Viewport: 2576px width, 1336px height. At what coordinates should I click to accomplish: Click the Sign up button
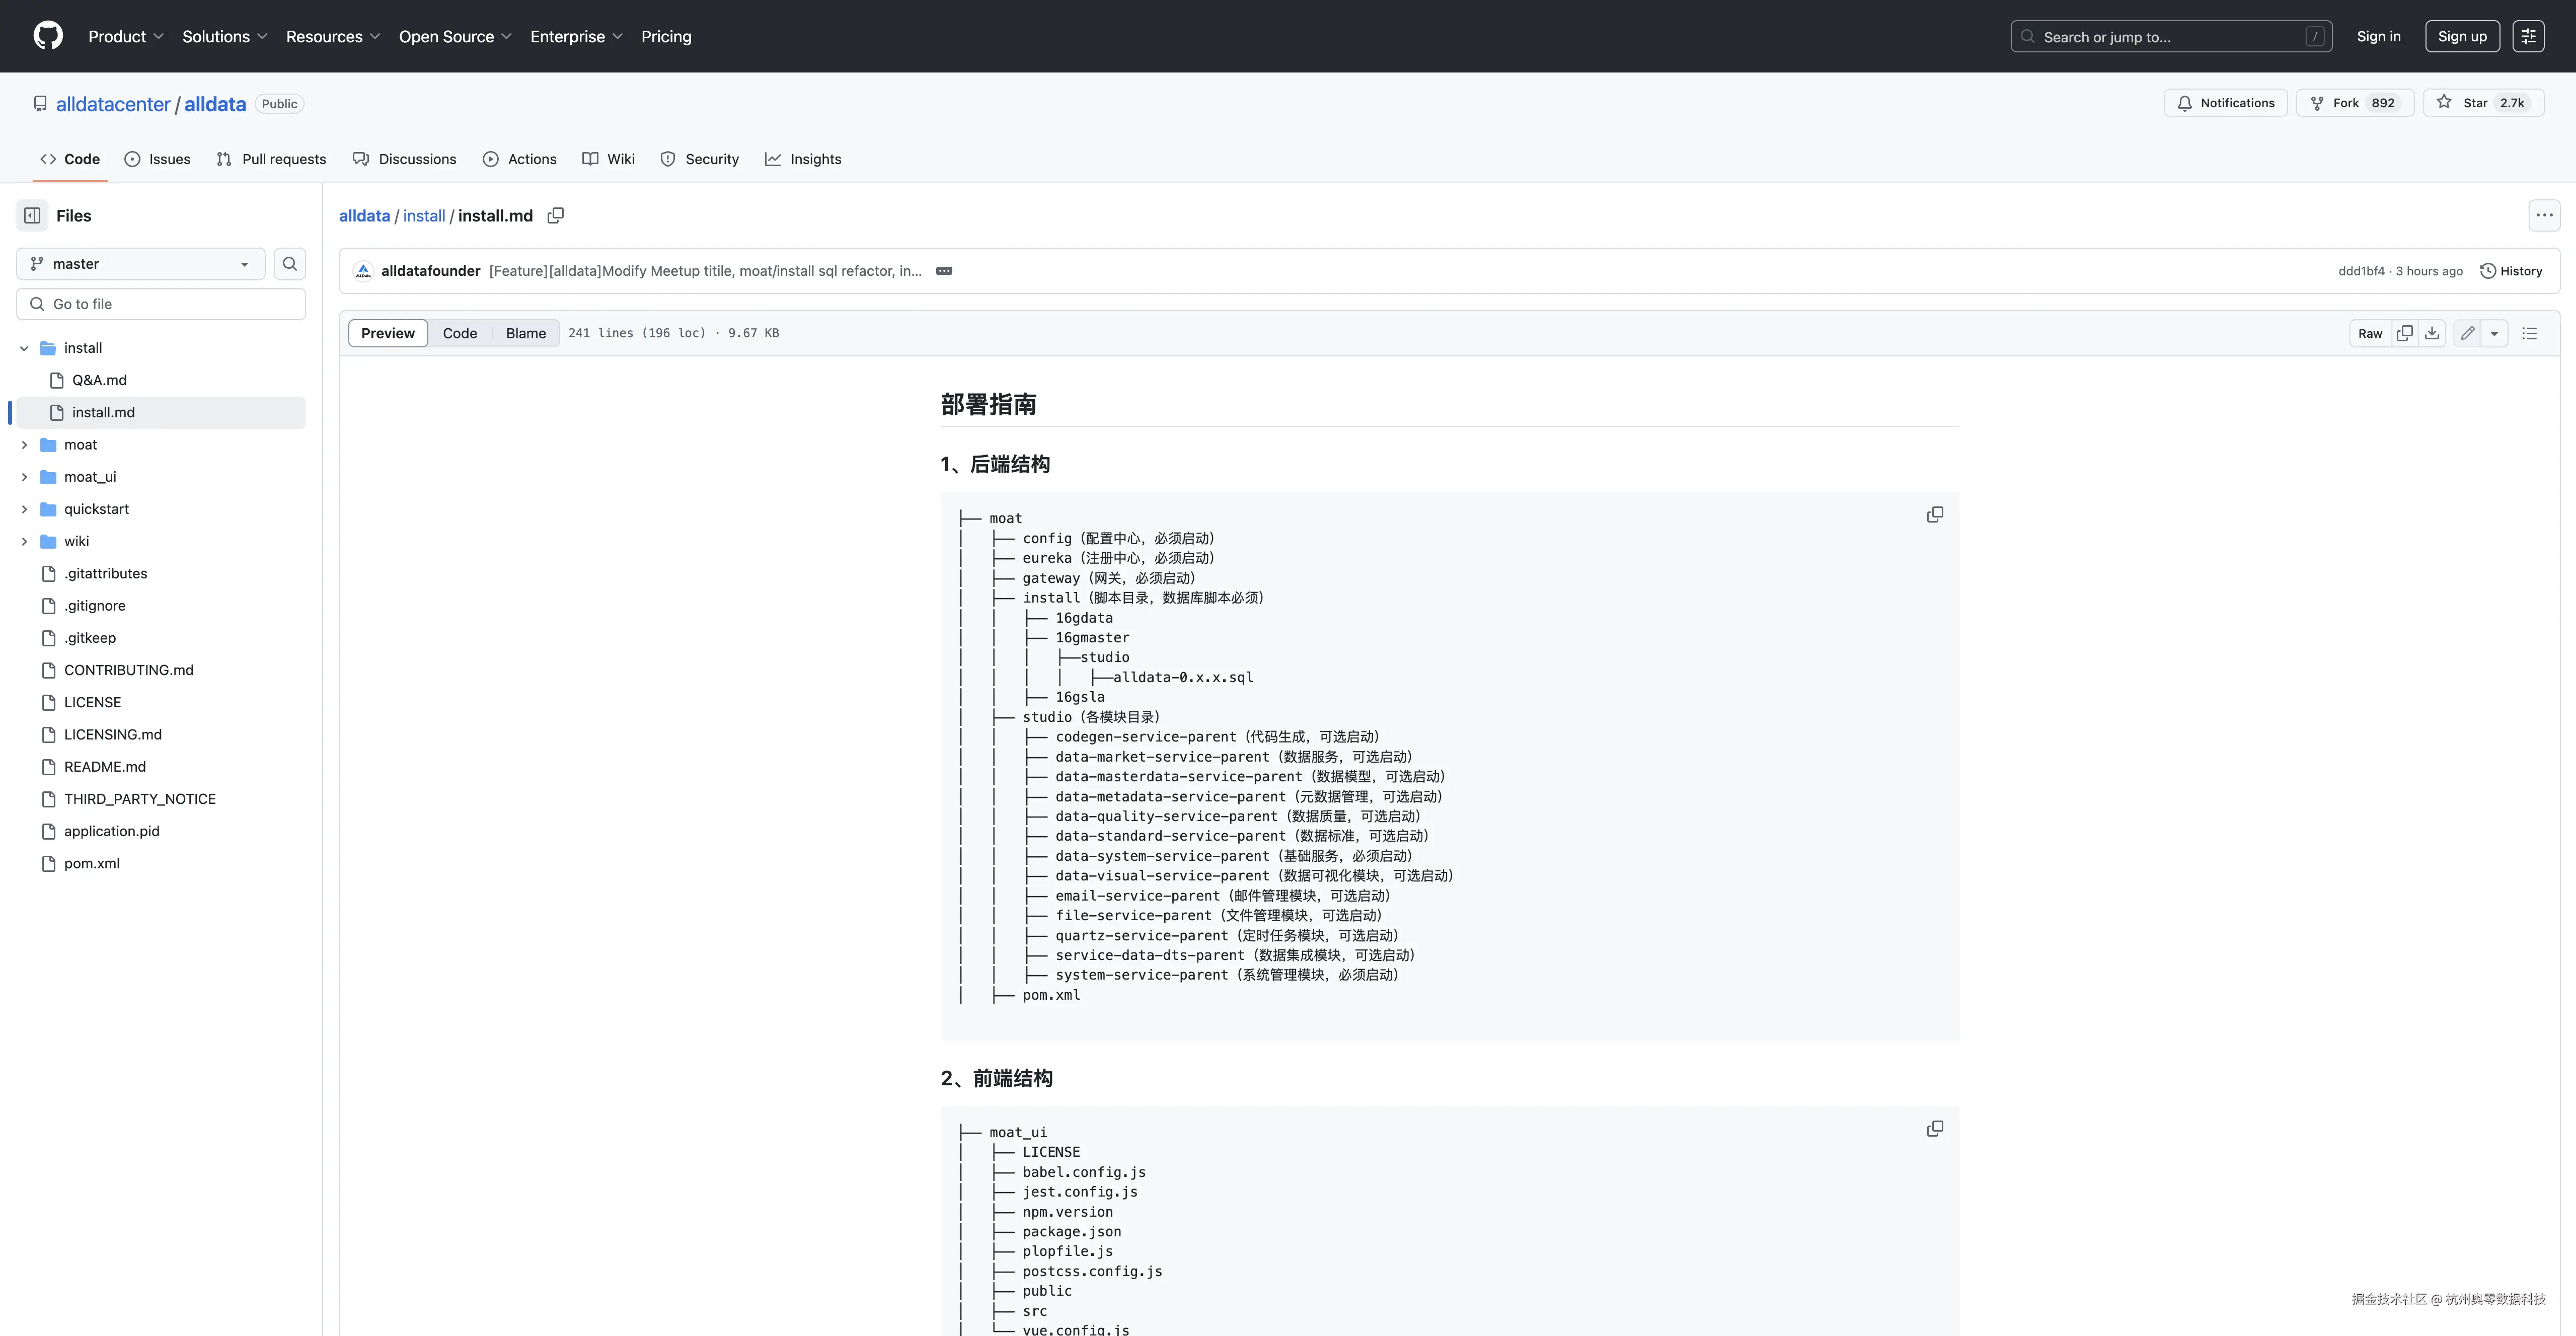tap(2463, 36)
